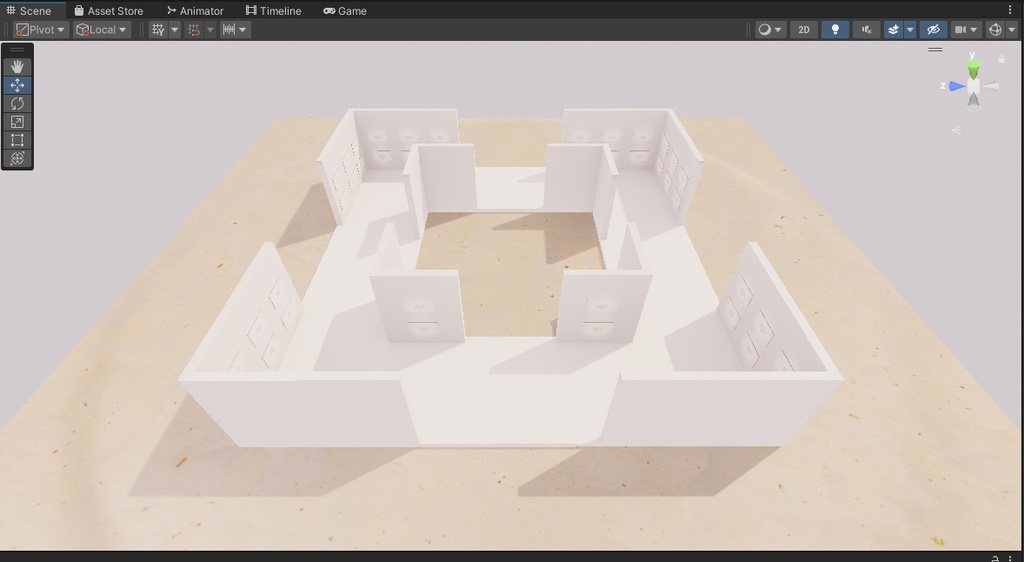Toggle grid snapping icon

(193, 29)
